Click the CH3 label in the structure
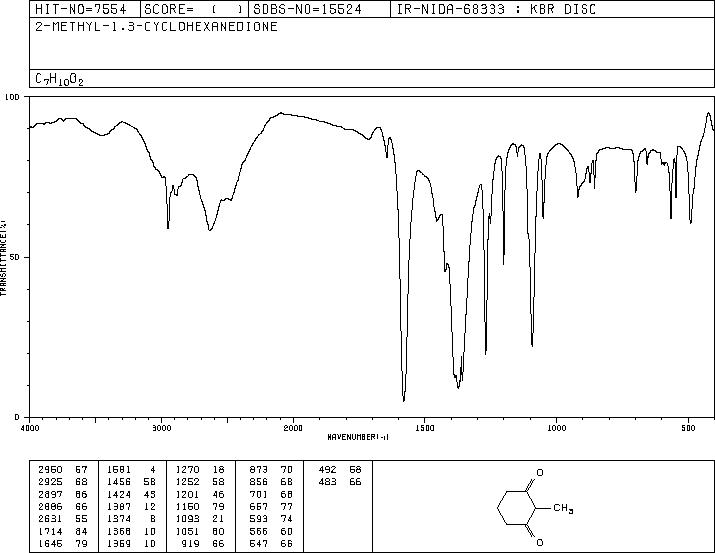The height and width of the screenshot is (553, 715). (563, 508)
